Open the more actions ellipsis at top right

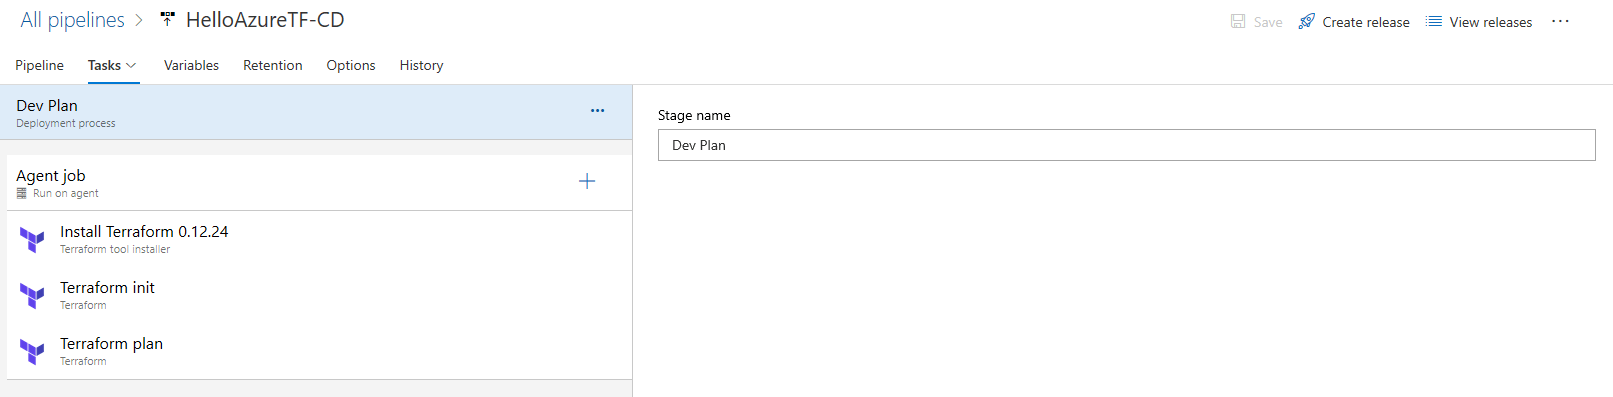[x=1560, y=21]
